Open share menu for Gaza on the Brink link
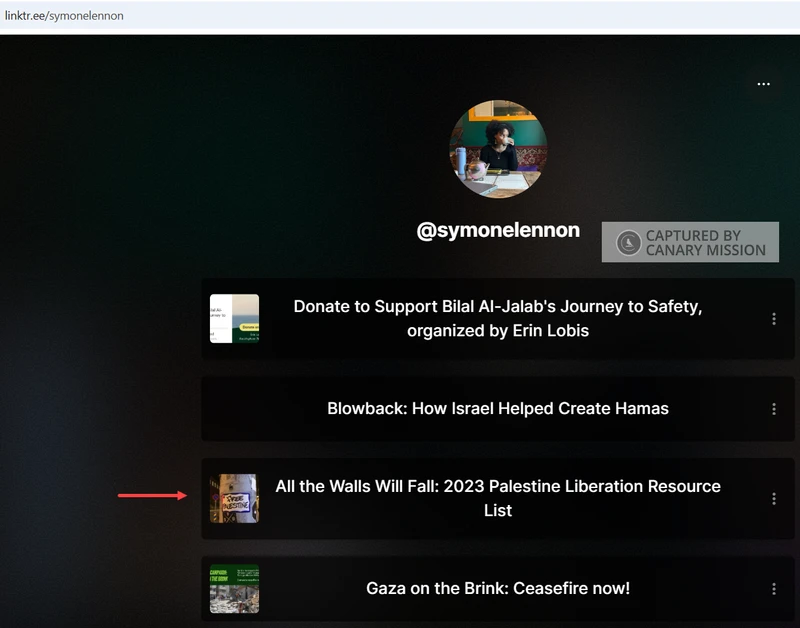 pos(774,589)
